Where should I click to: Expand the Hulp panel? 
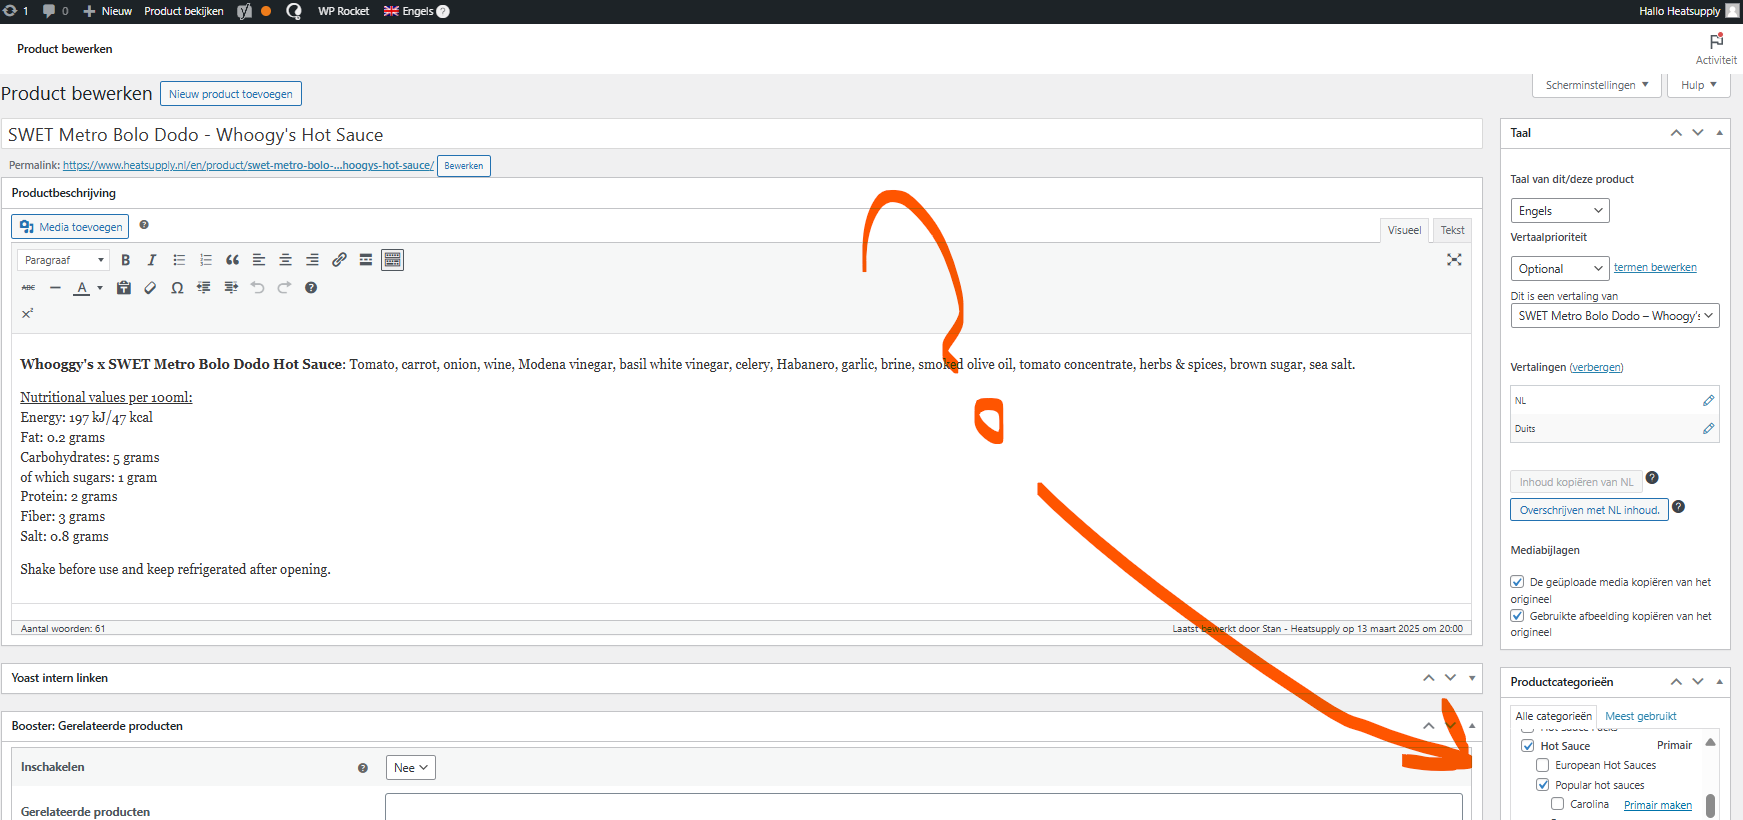[1699, 85]
